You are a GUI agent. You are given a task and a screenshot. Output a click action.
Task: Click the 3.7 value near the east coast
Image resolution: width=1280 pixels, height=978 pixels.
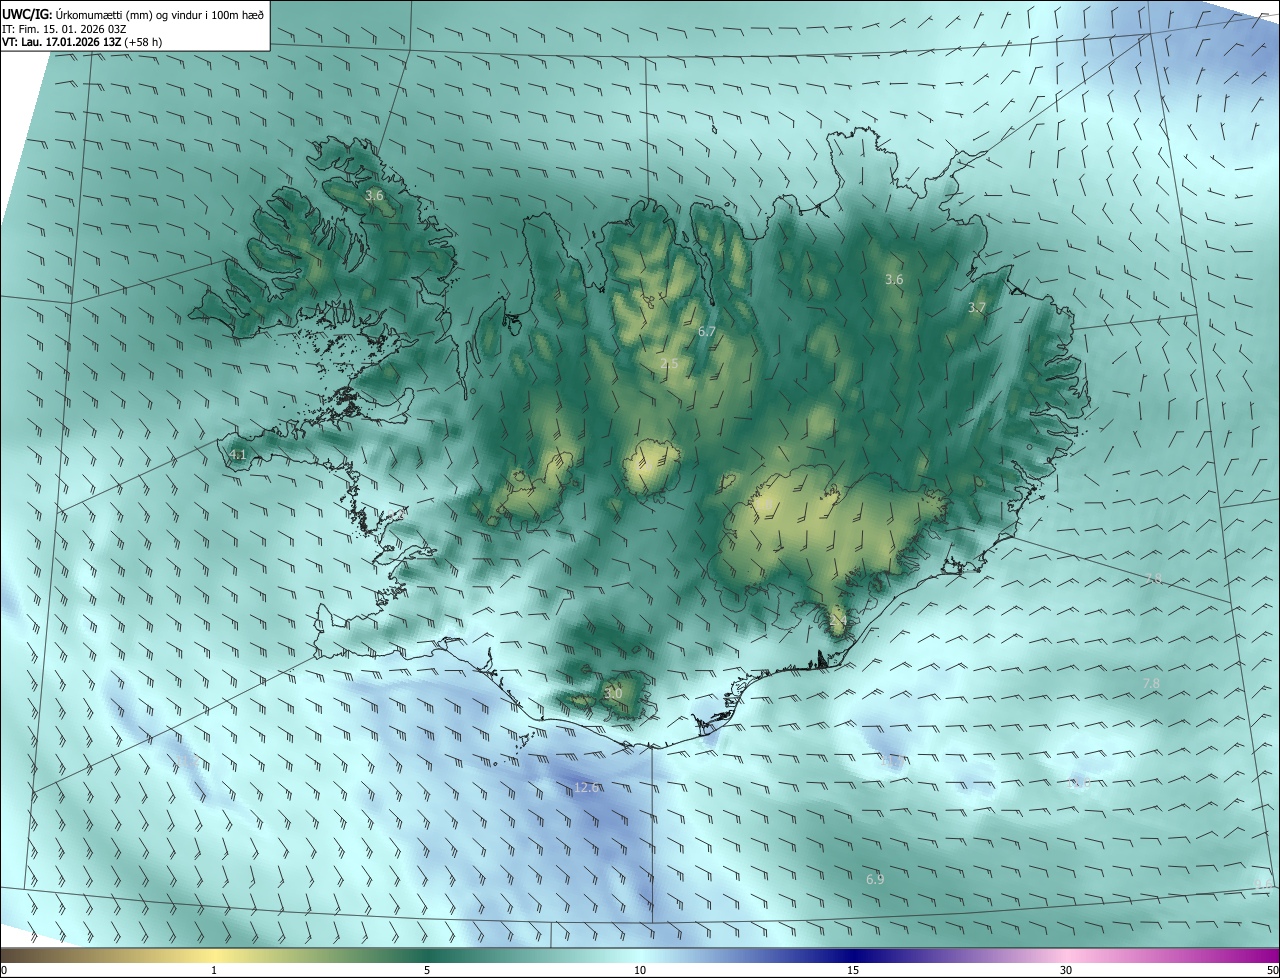977,308
